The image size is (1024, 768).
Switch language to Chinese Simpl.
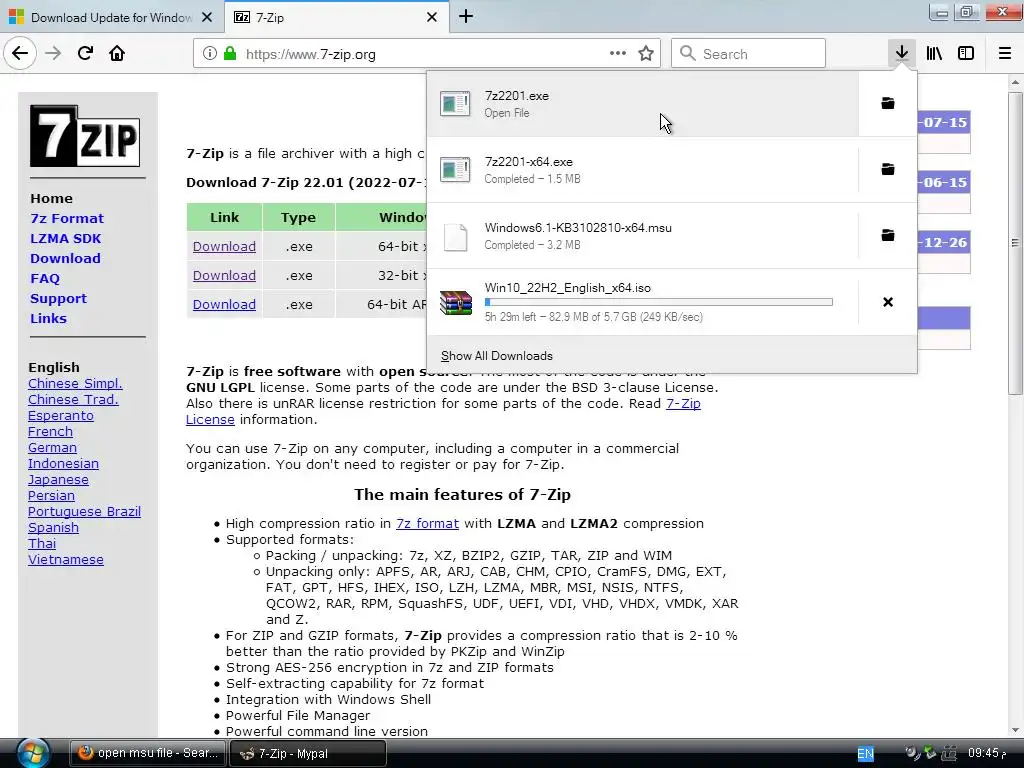click(x=75, y=383)
